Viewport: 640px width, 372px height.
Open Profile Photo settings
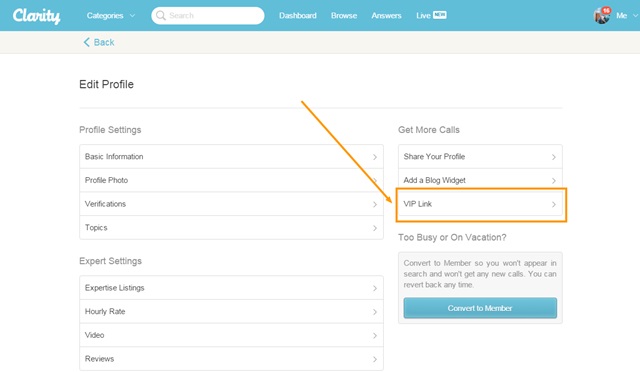point(231,180)
